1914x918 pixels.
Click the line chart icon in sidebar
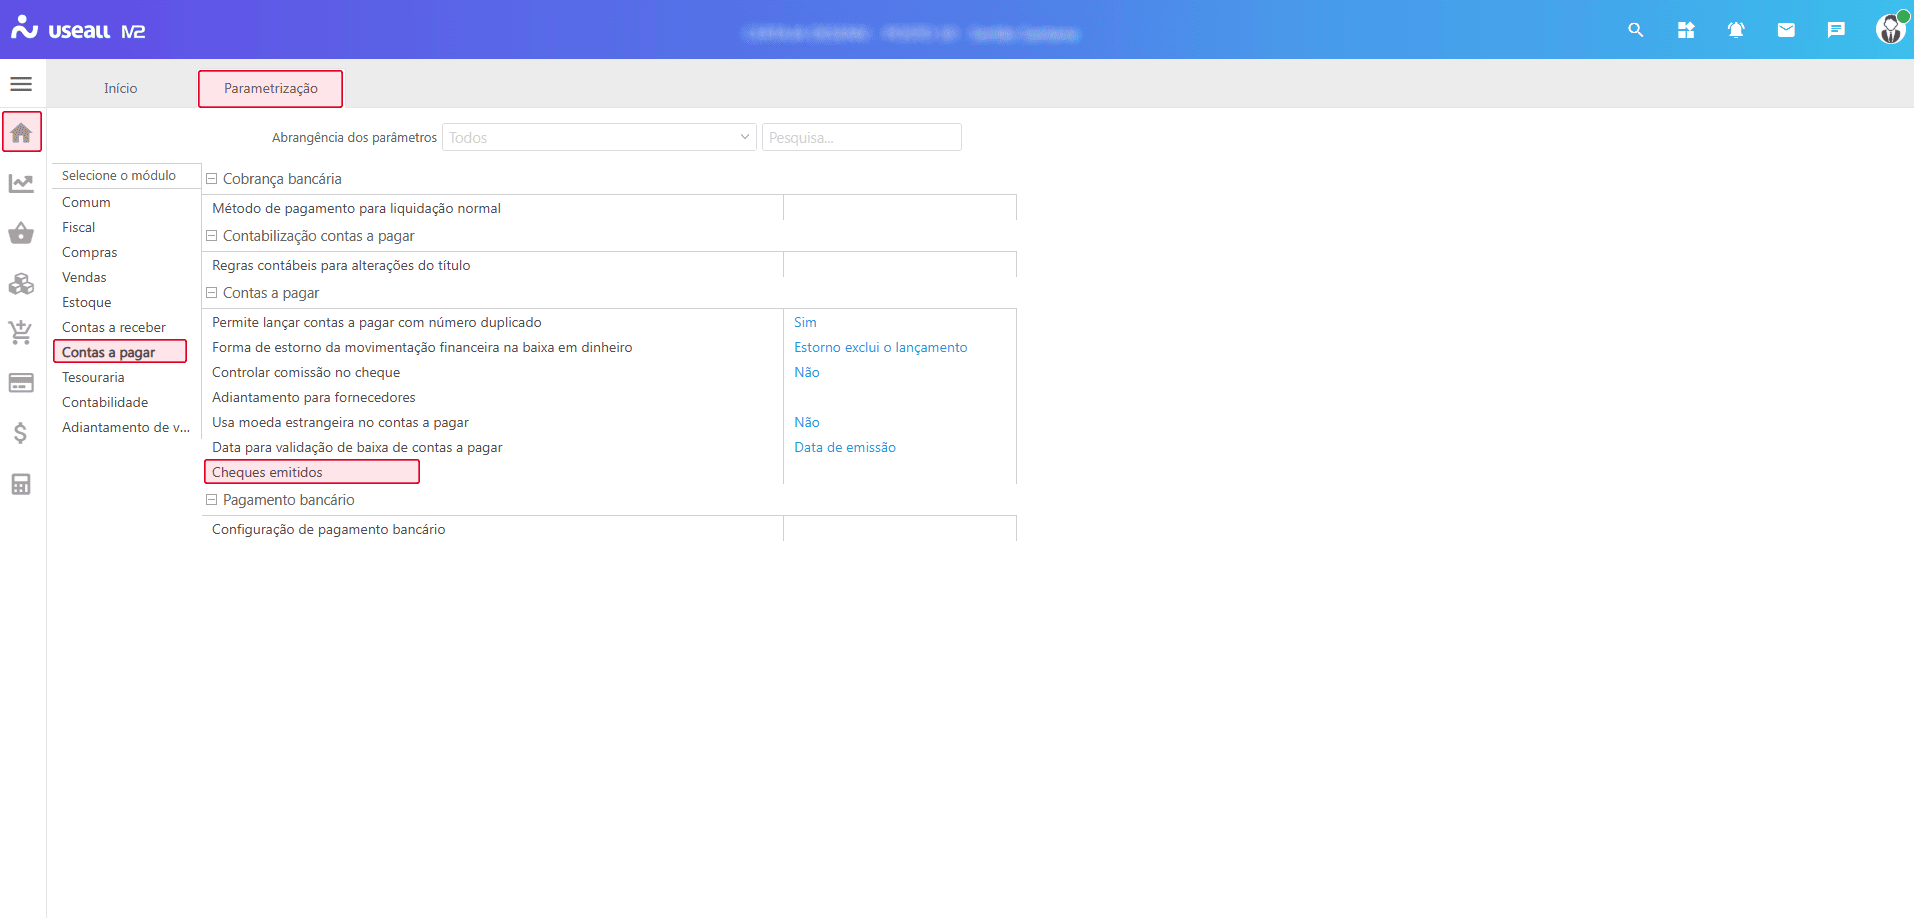[x=21, y=183]
